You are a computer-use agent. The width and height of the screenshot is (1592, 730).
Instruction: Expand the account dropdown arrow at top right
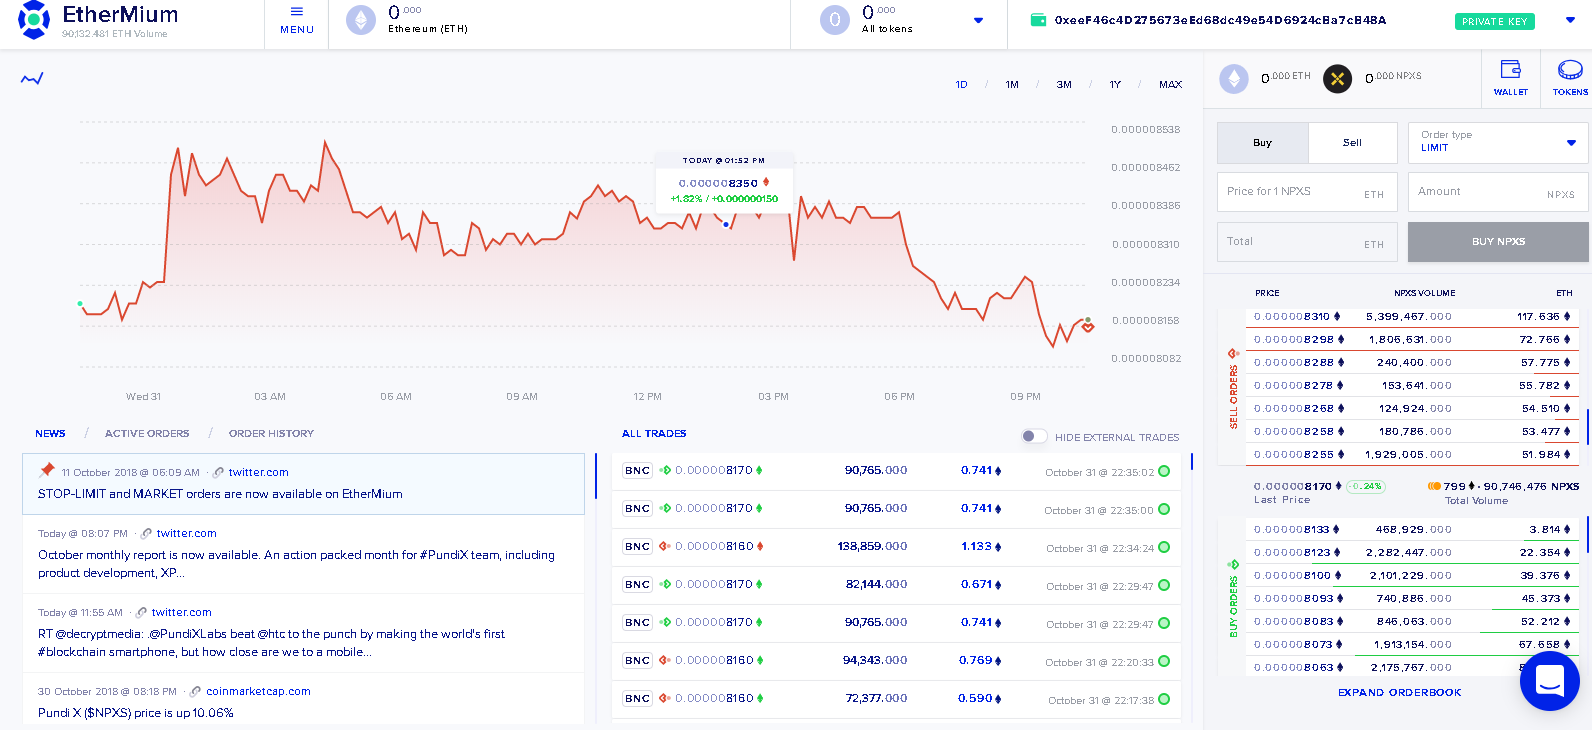tap(1570, 20)
